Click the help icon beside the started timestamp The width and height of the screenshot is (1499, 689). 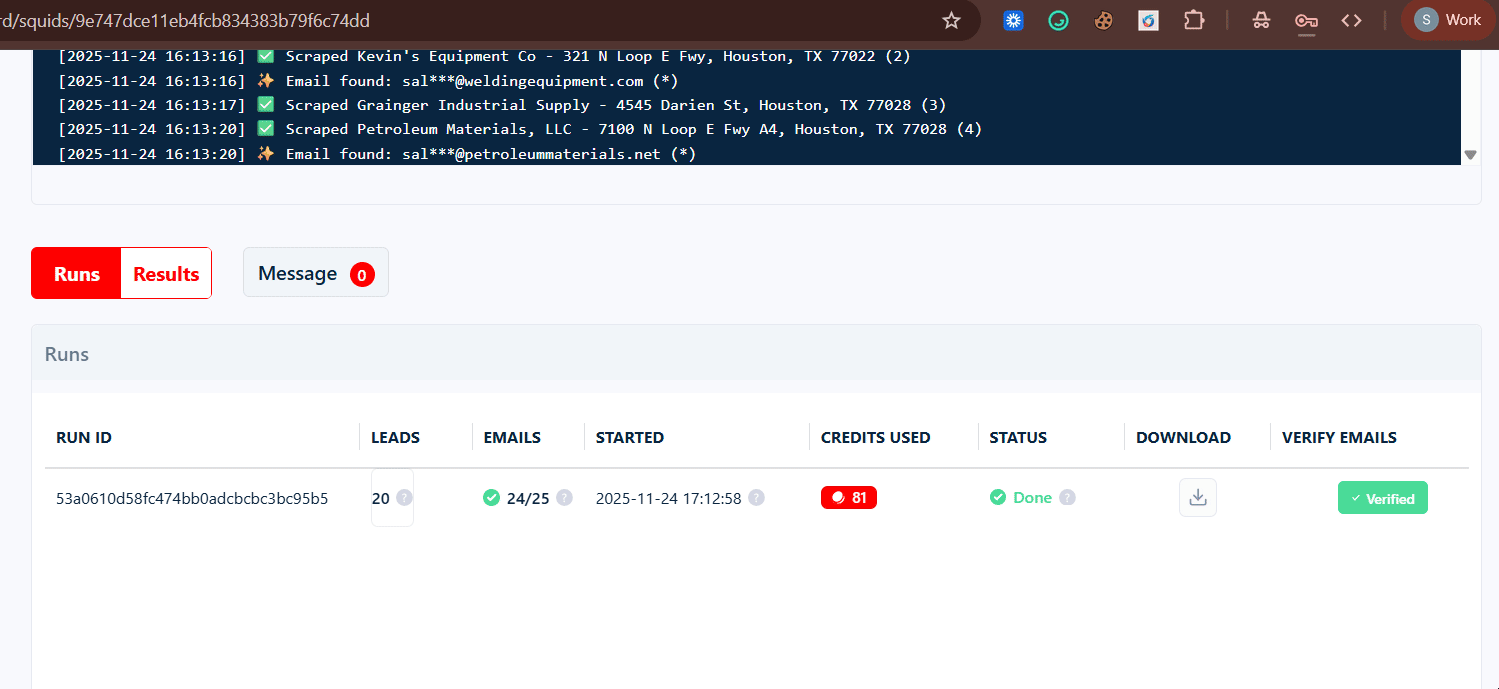pos(756,497)
